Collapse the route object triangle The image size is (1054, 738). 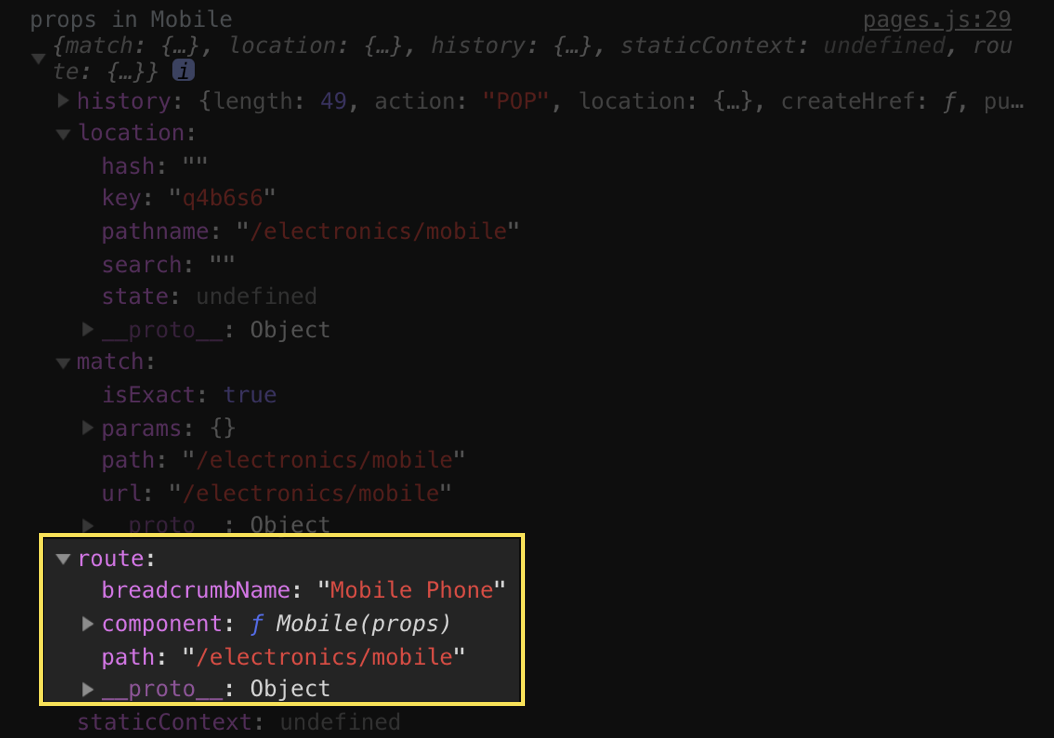[x=63, y=559]
